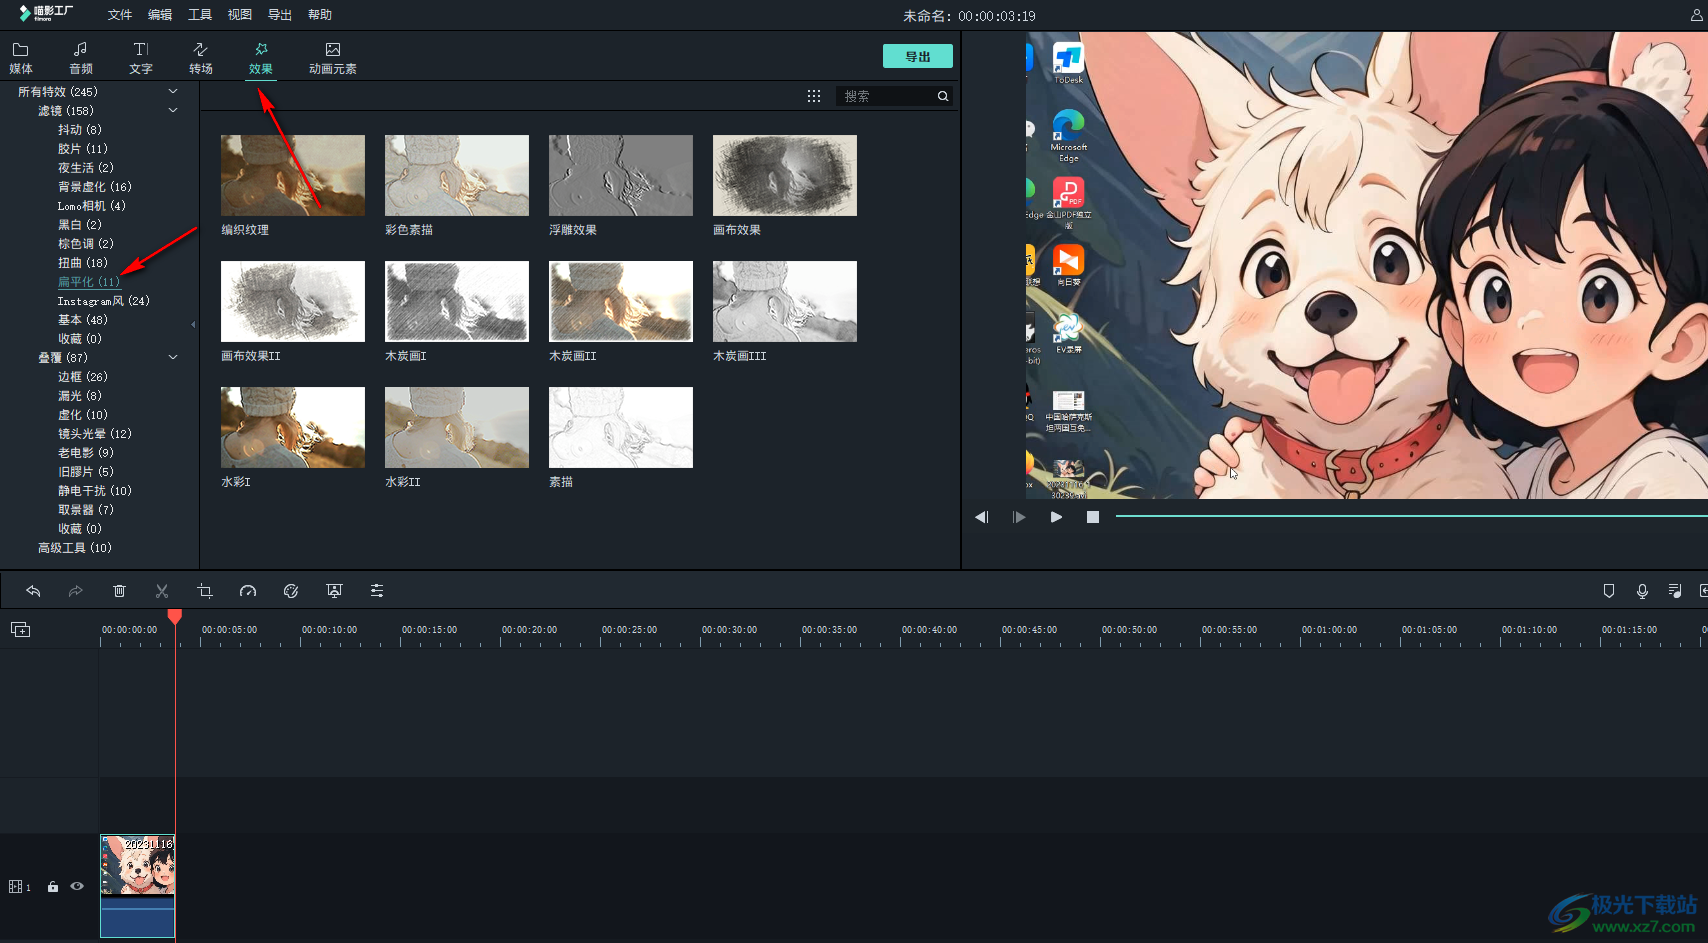Viewport: 1708px width, 943px height.
Task: Open the 文字 text tab
Action: (141, 58)
